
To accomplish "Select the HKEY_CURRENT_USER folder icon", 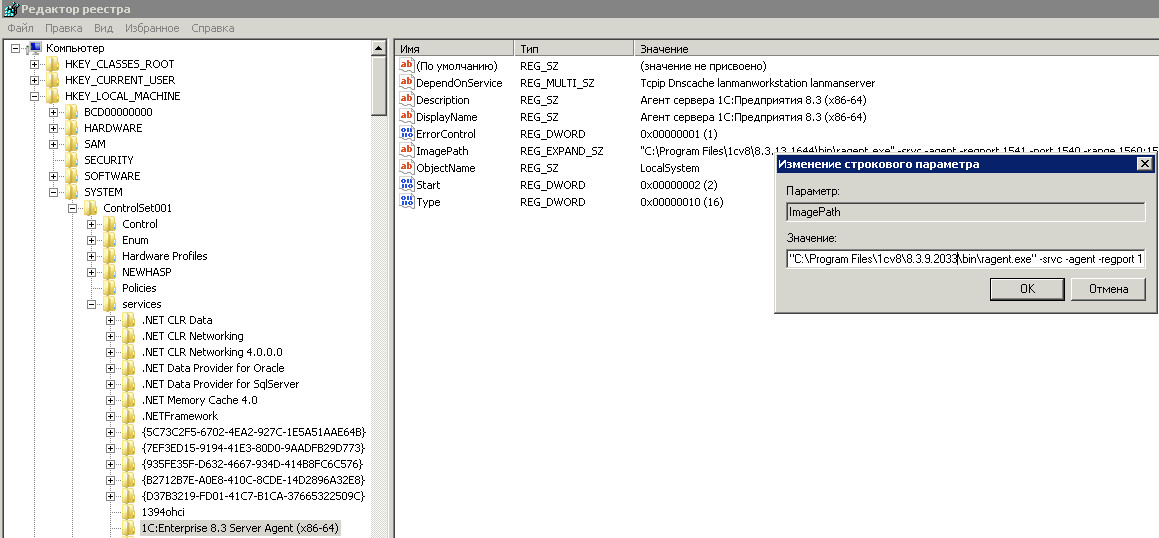I will click(x=52, y=80).
